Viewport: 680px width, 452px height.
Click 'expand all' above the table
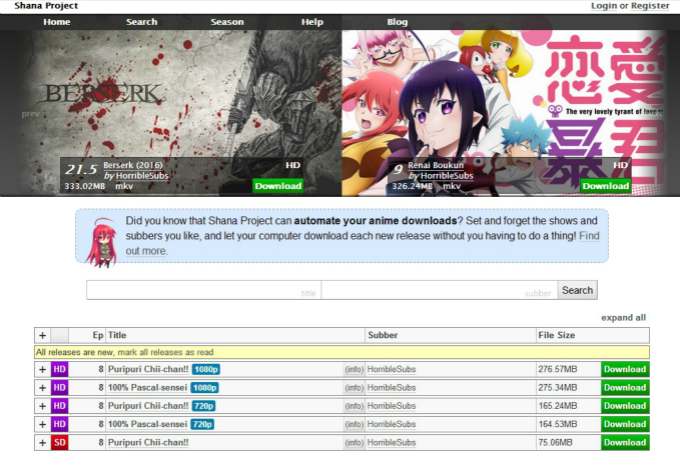coord(623,318)
